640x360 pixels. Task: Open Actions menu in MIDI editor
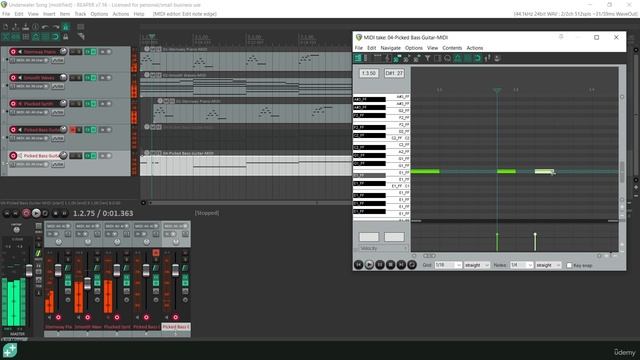click(x=475, y=48)
